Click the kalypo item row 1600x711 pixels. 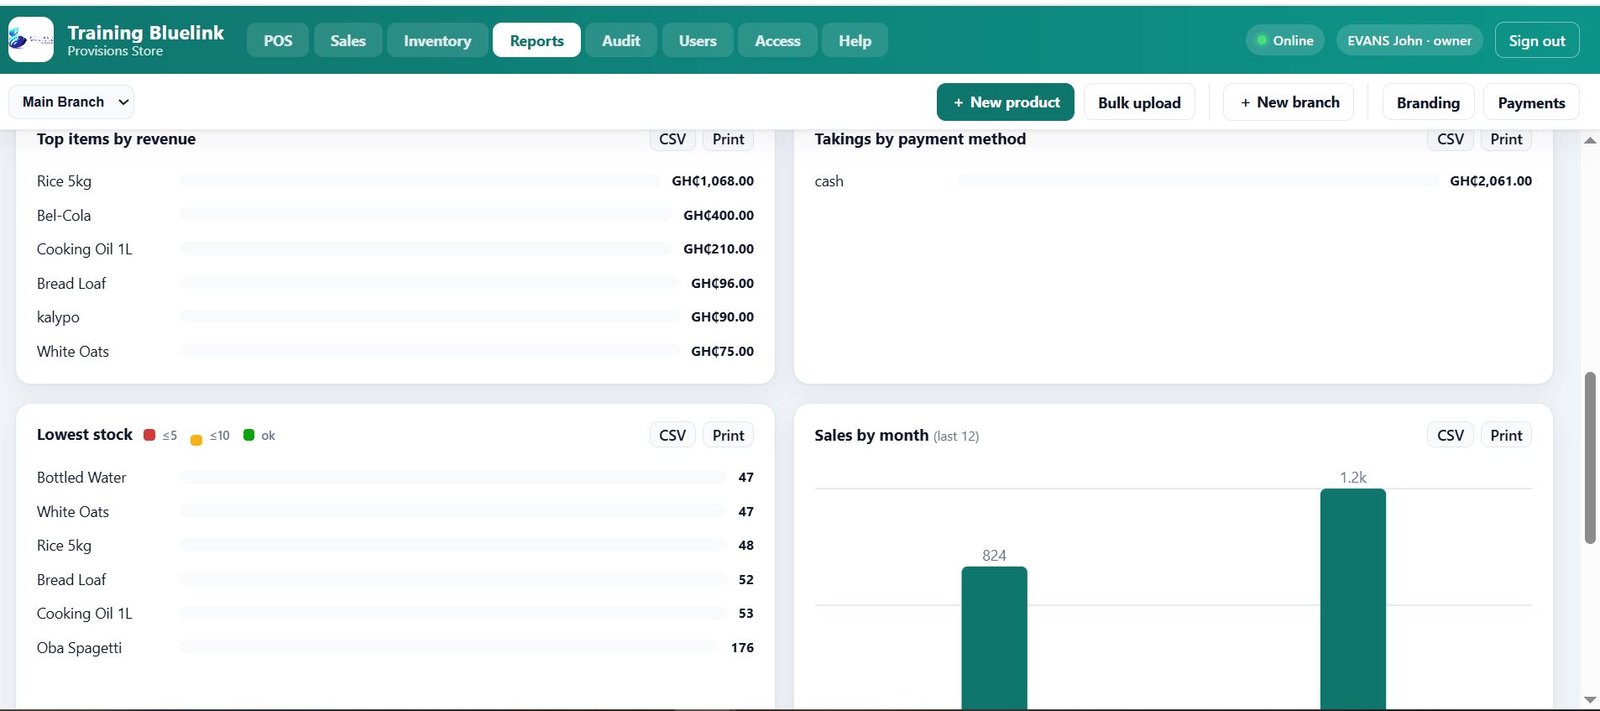click(395, 317)
